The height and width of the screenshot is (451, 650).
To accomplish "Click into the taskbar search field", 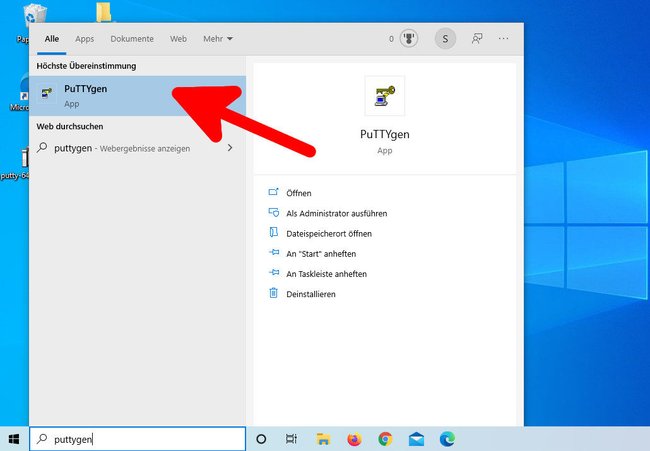I will pos(137,439).
